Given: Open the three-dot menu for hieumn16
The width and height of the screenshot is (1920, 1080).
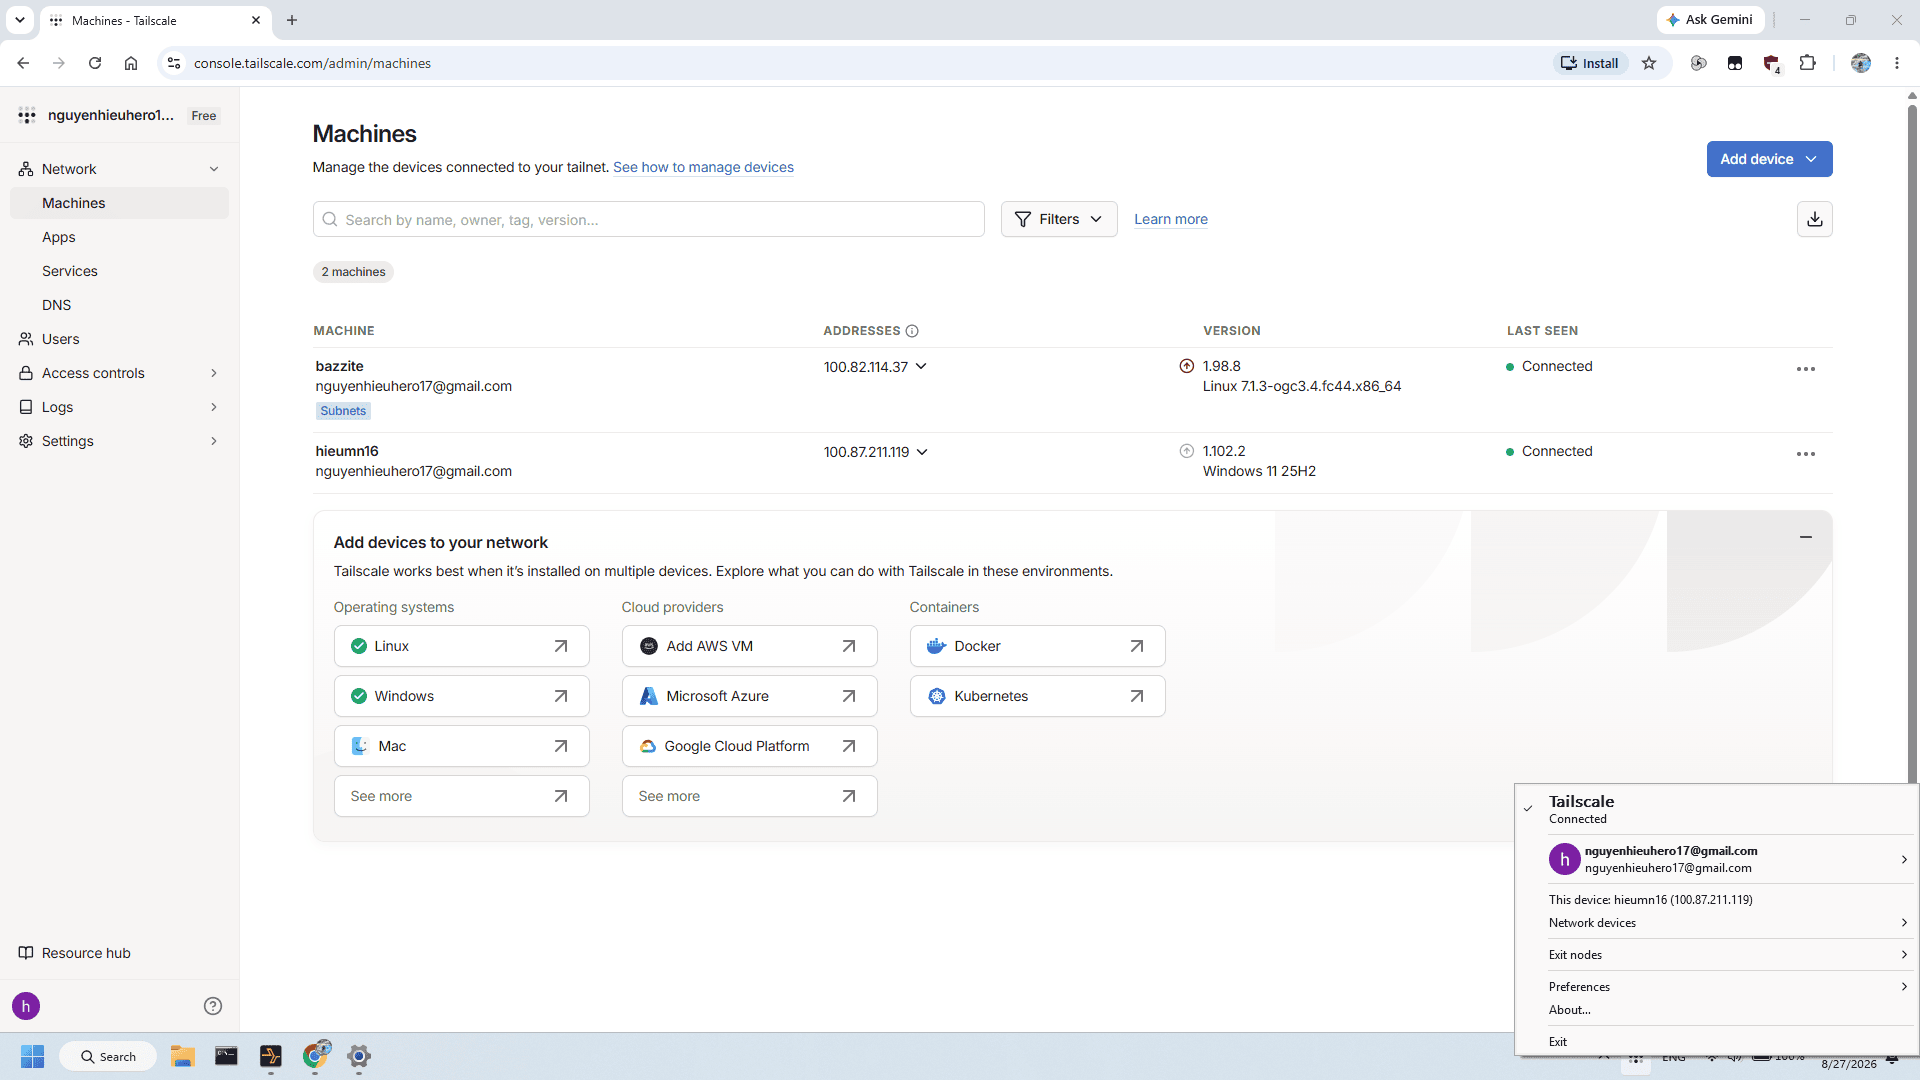Looking at the screenshot, I should tap(1805, 454).
